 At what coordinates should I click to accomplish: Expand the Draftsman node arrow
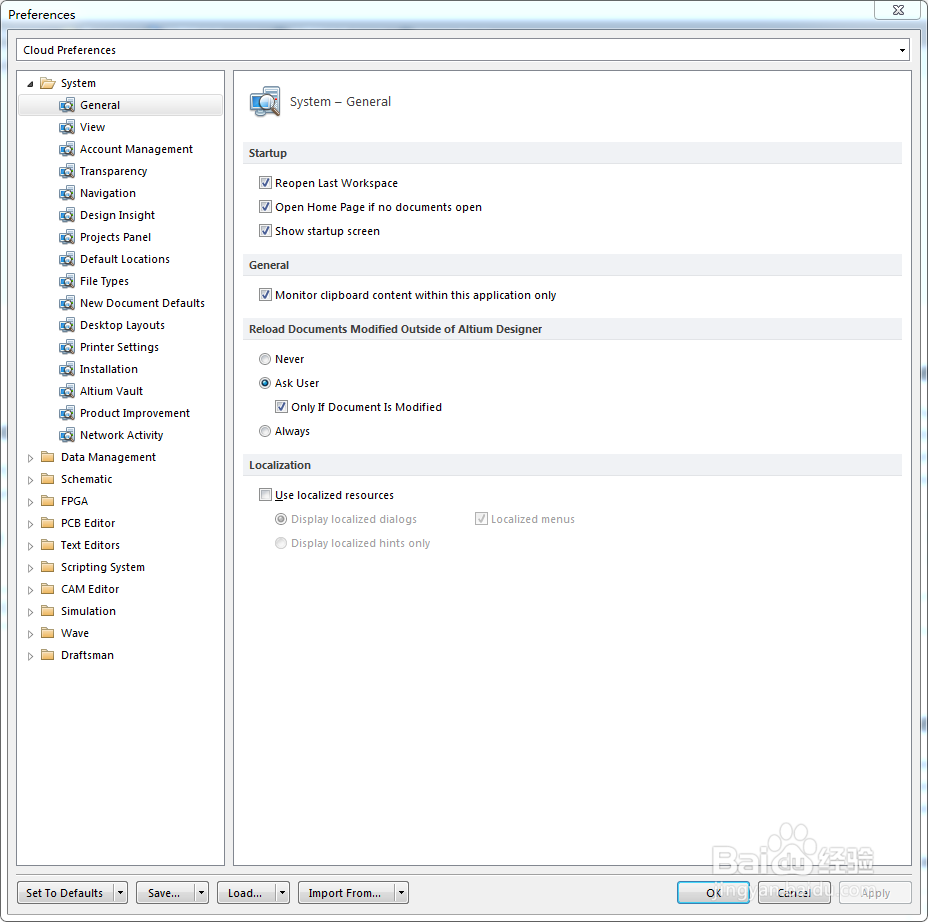[x=30, y=656]
